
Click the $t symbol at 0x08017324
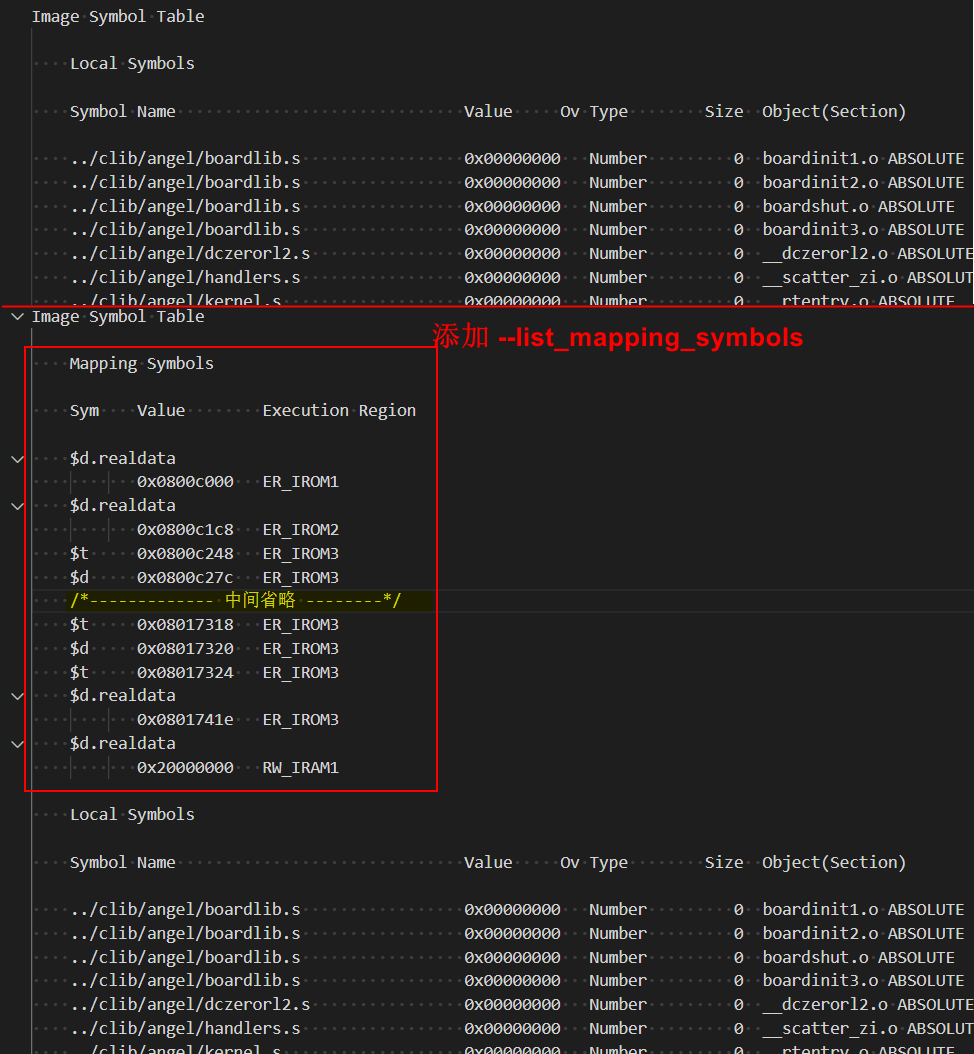79,673
